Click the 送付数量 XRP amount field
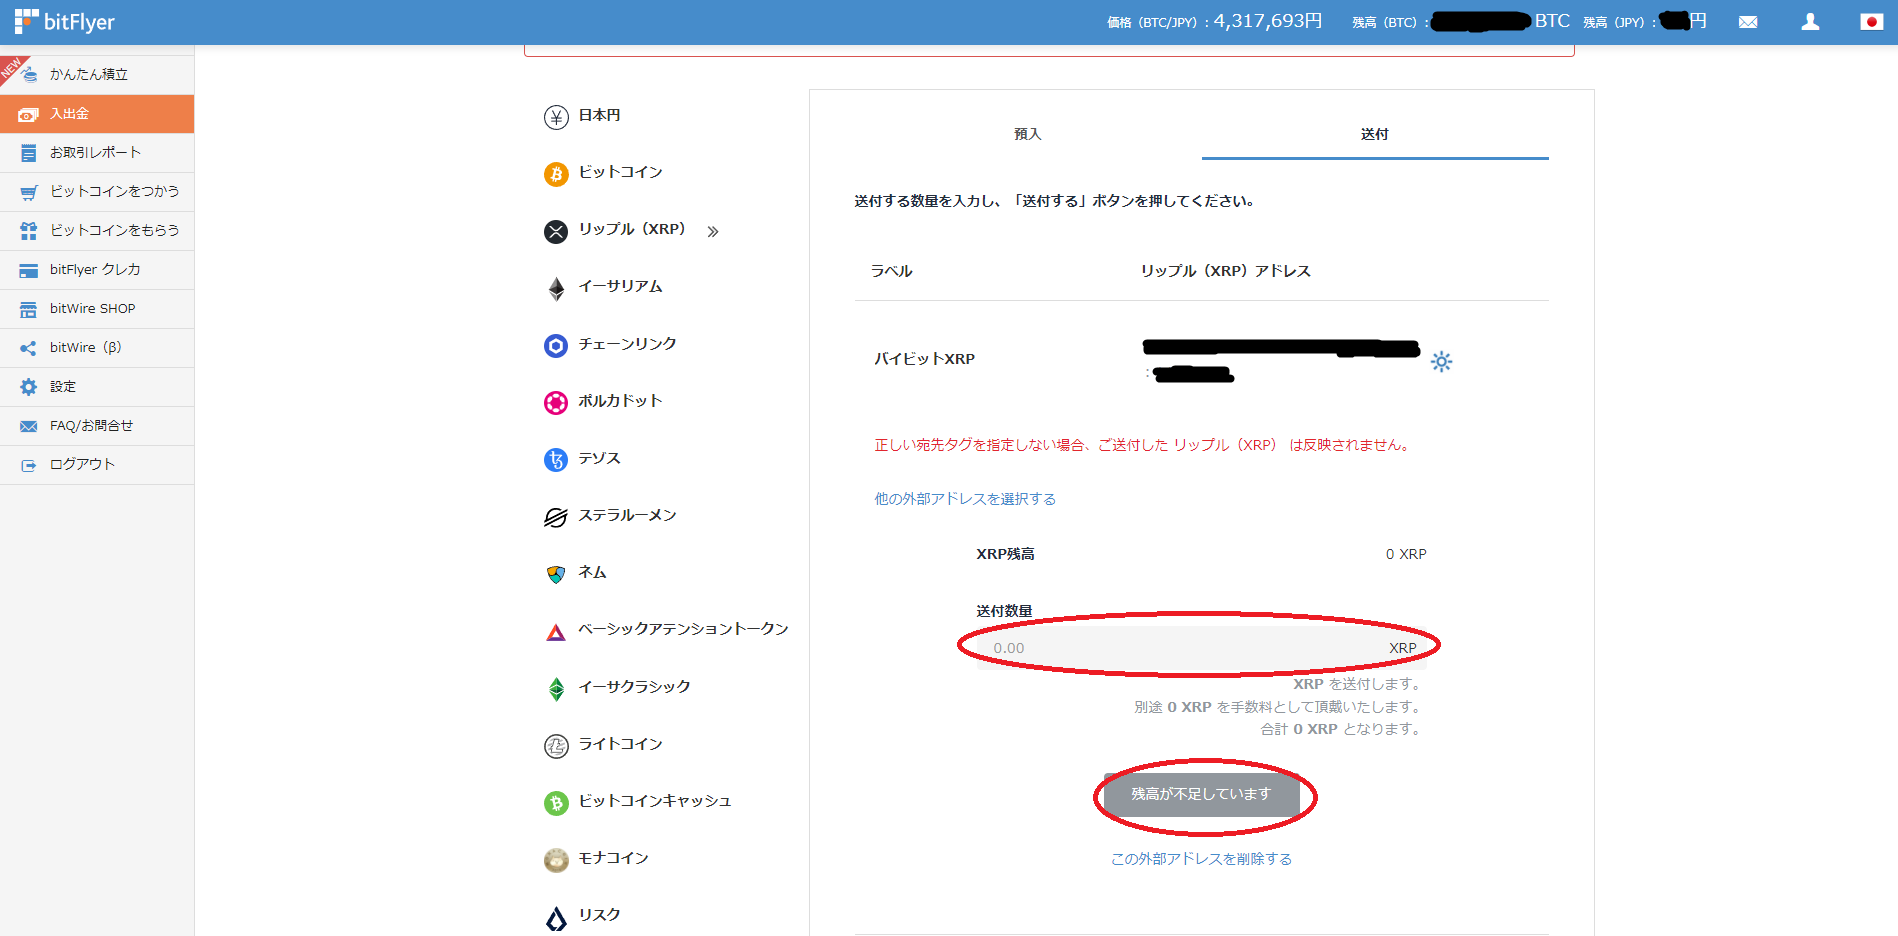1898x936 pixels. (1201, 648)
